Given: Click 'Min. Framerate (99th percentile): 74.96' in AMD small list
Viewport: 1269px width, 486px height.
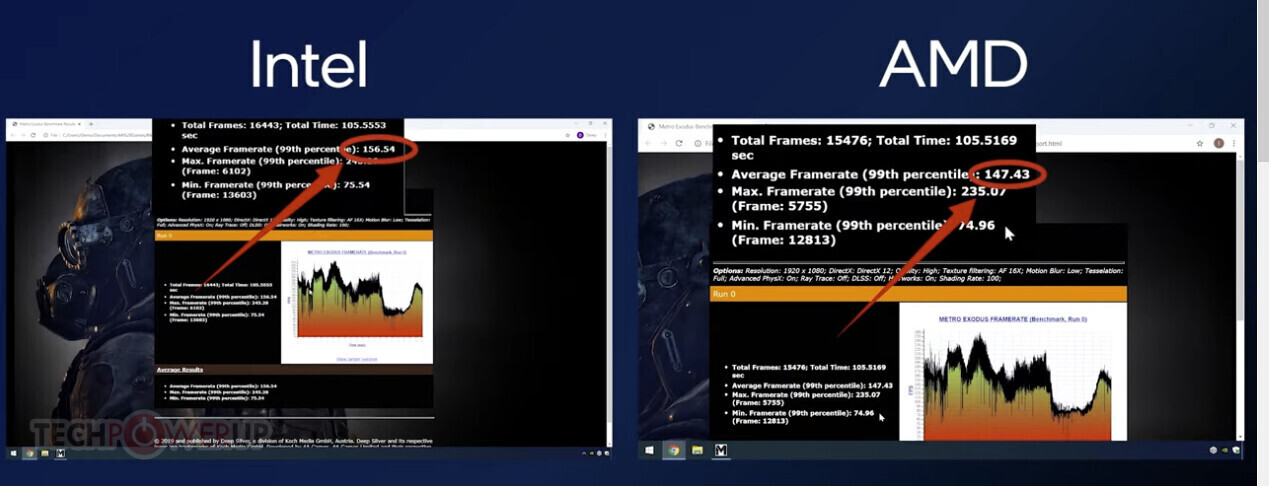Looking at the screenshot, I should tap(803, 417).
